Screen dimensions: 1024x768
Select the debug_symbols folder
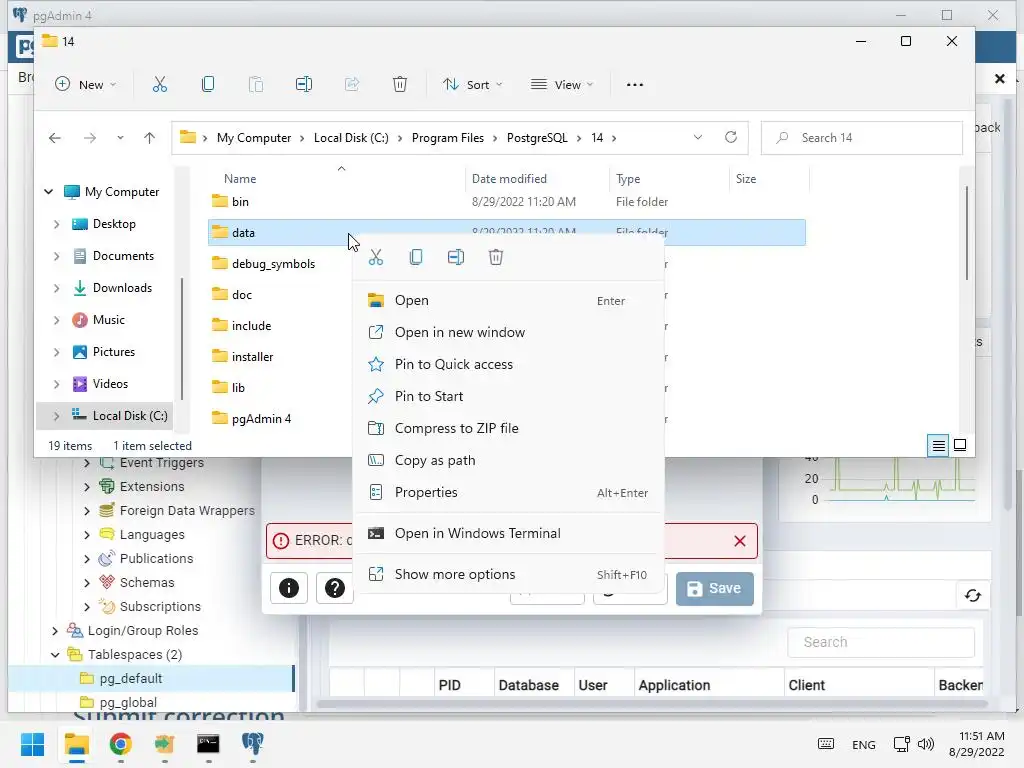point(273,264)
